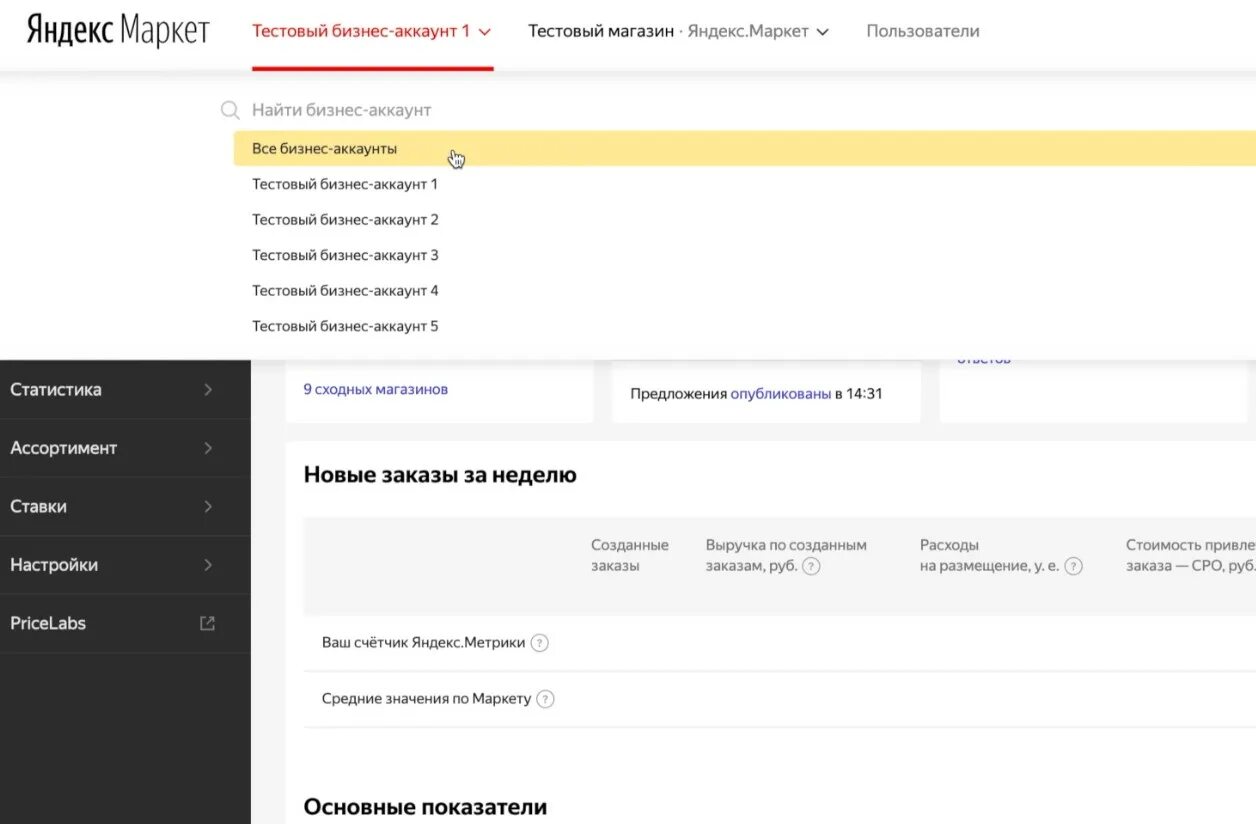This screenshot has width=1256, height=824.
Task: Collapse the Тестовый бизнес-аккаунт 1 dropdown
Action: pyautogui.click(x=372, y=31)
